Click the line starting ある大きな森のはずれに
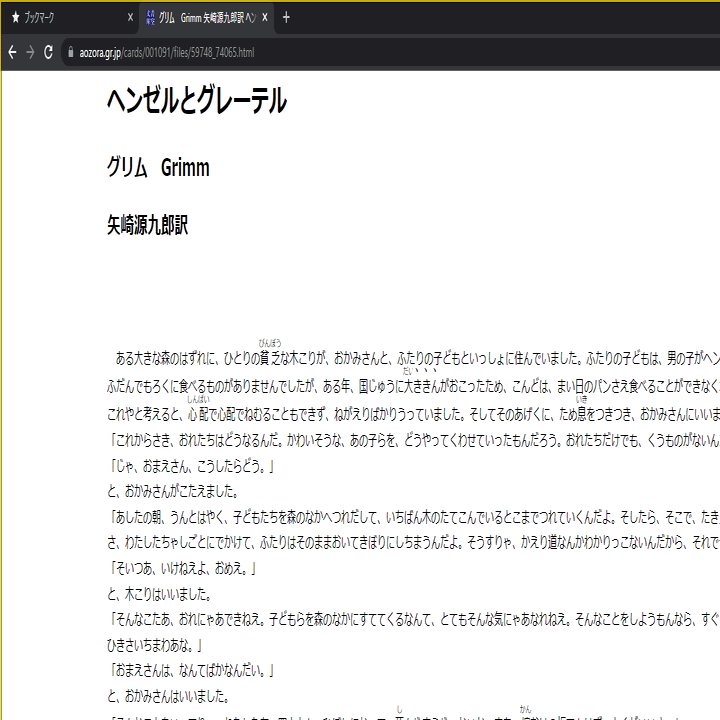 point(417,358)
